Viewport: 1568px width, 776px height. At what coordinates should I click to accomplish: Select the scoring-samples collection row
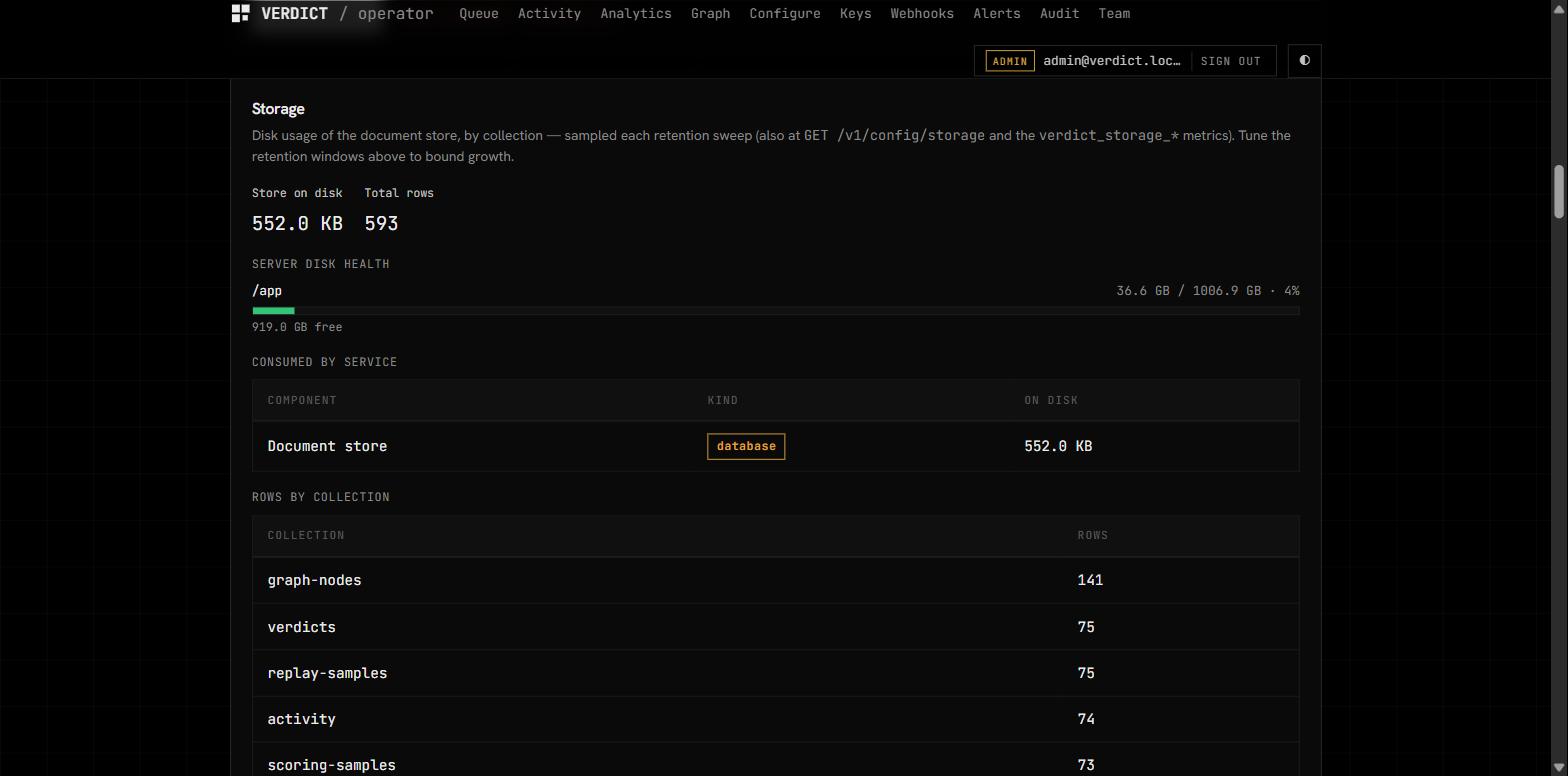(776, 760)
